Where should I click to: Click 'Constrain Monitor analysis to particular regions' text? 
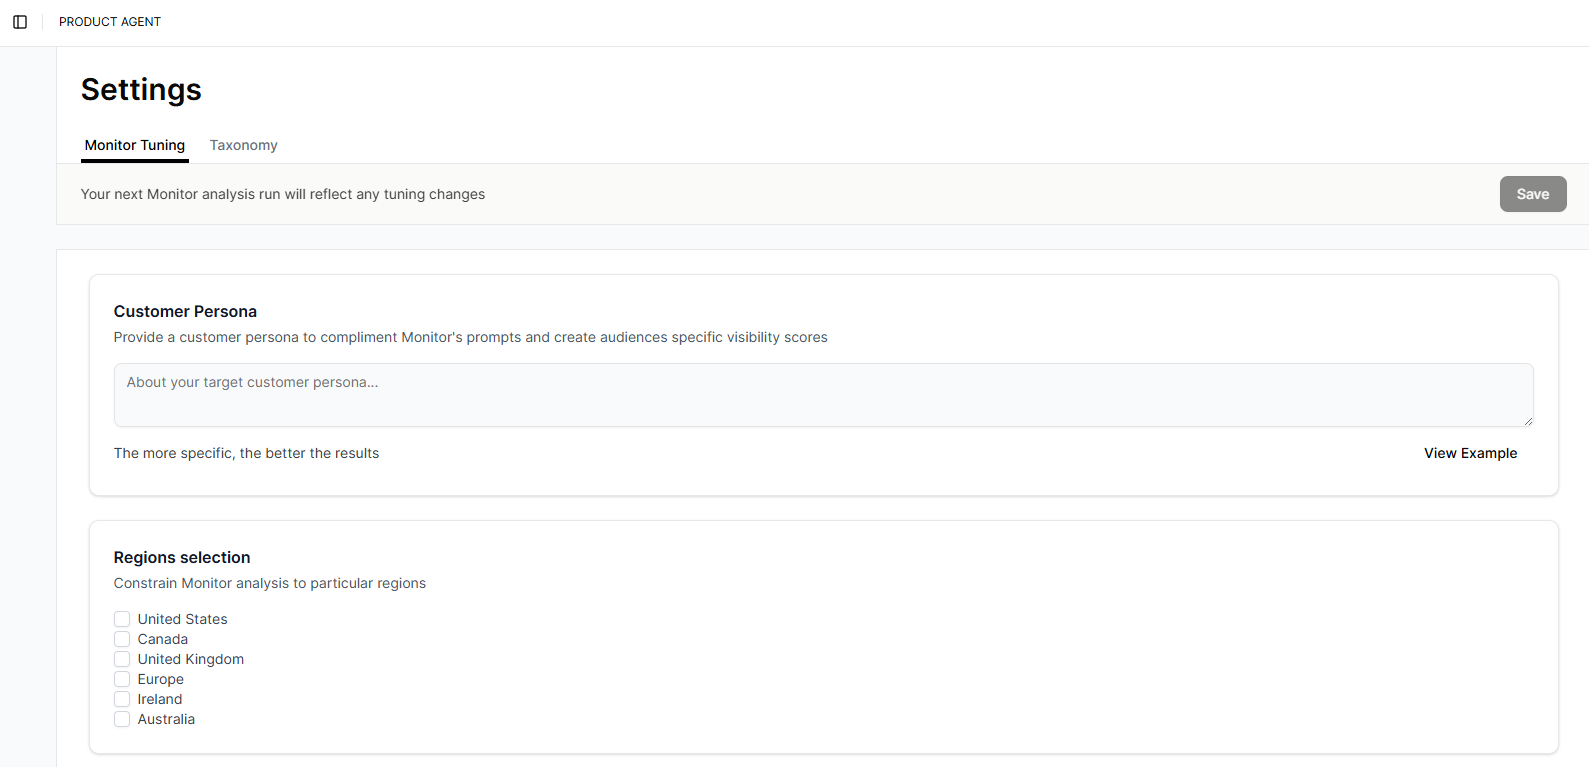[x=270, y=583]
